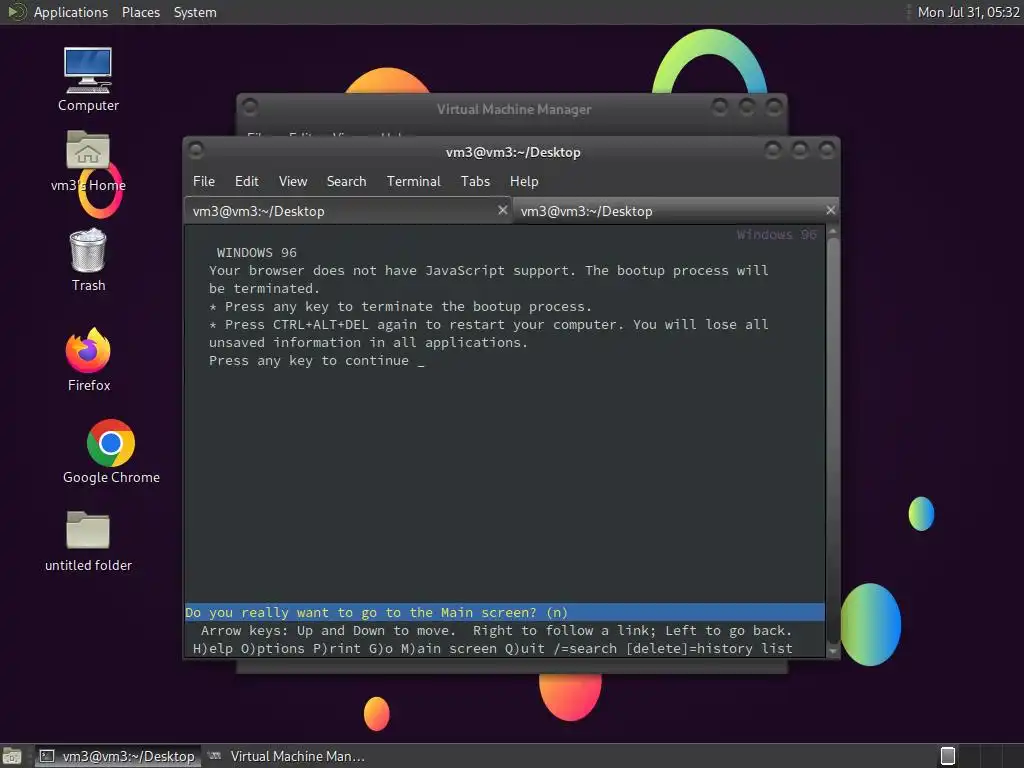Minimize the terminal window
The height and width of the screenshot is (768, 1024).
click(x=773, y=151)
